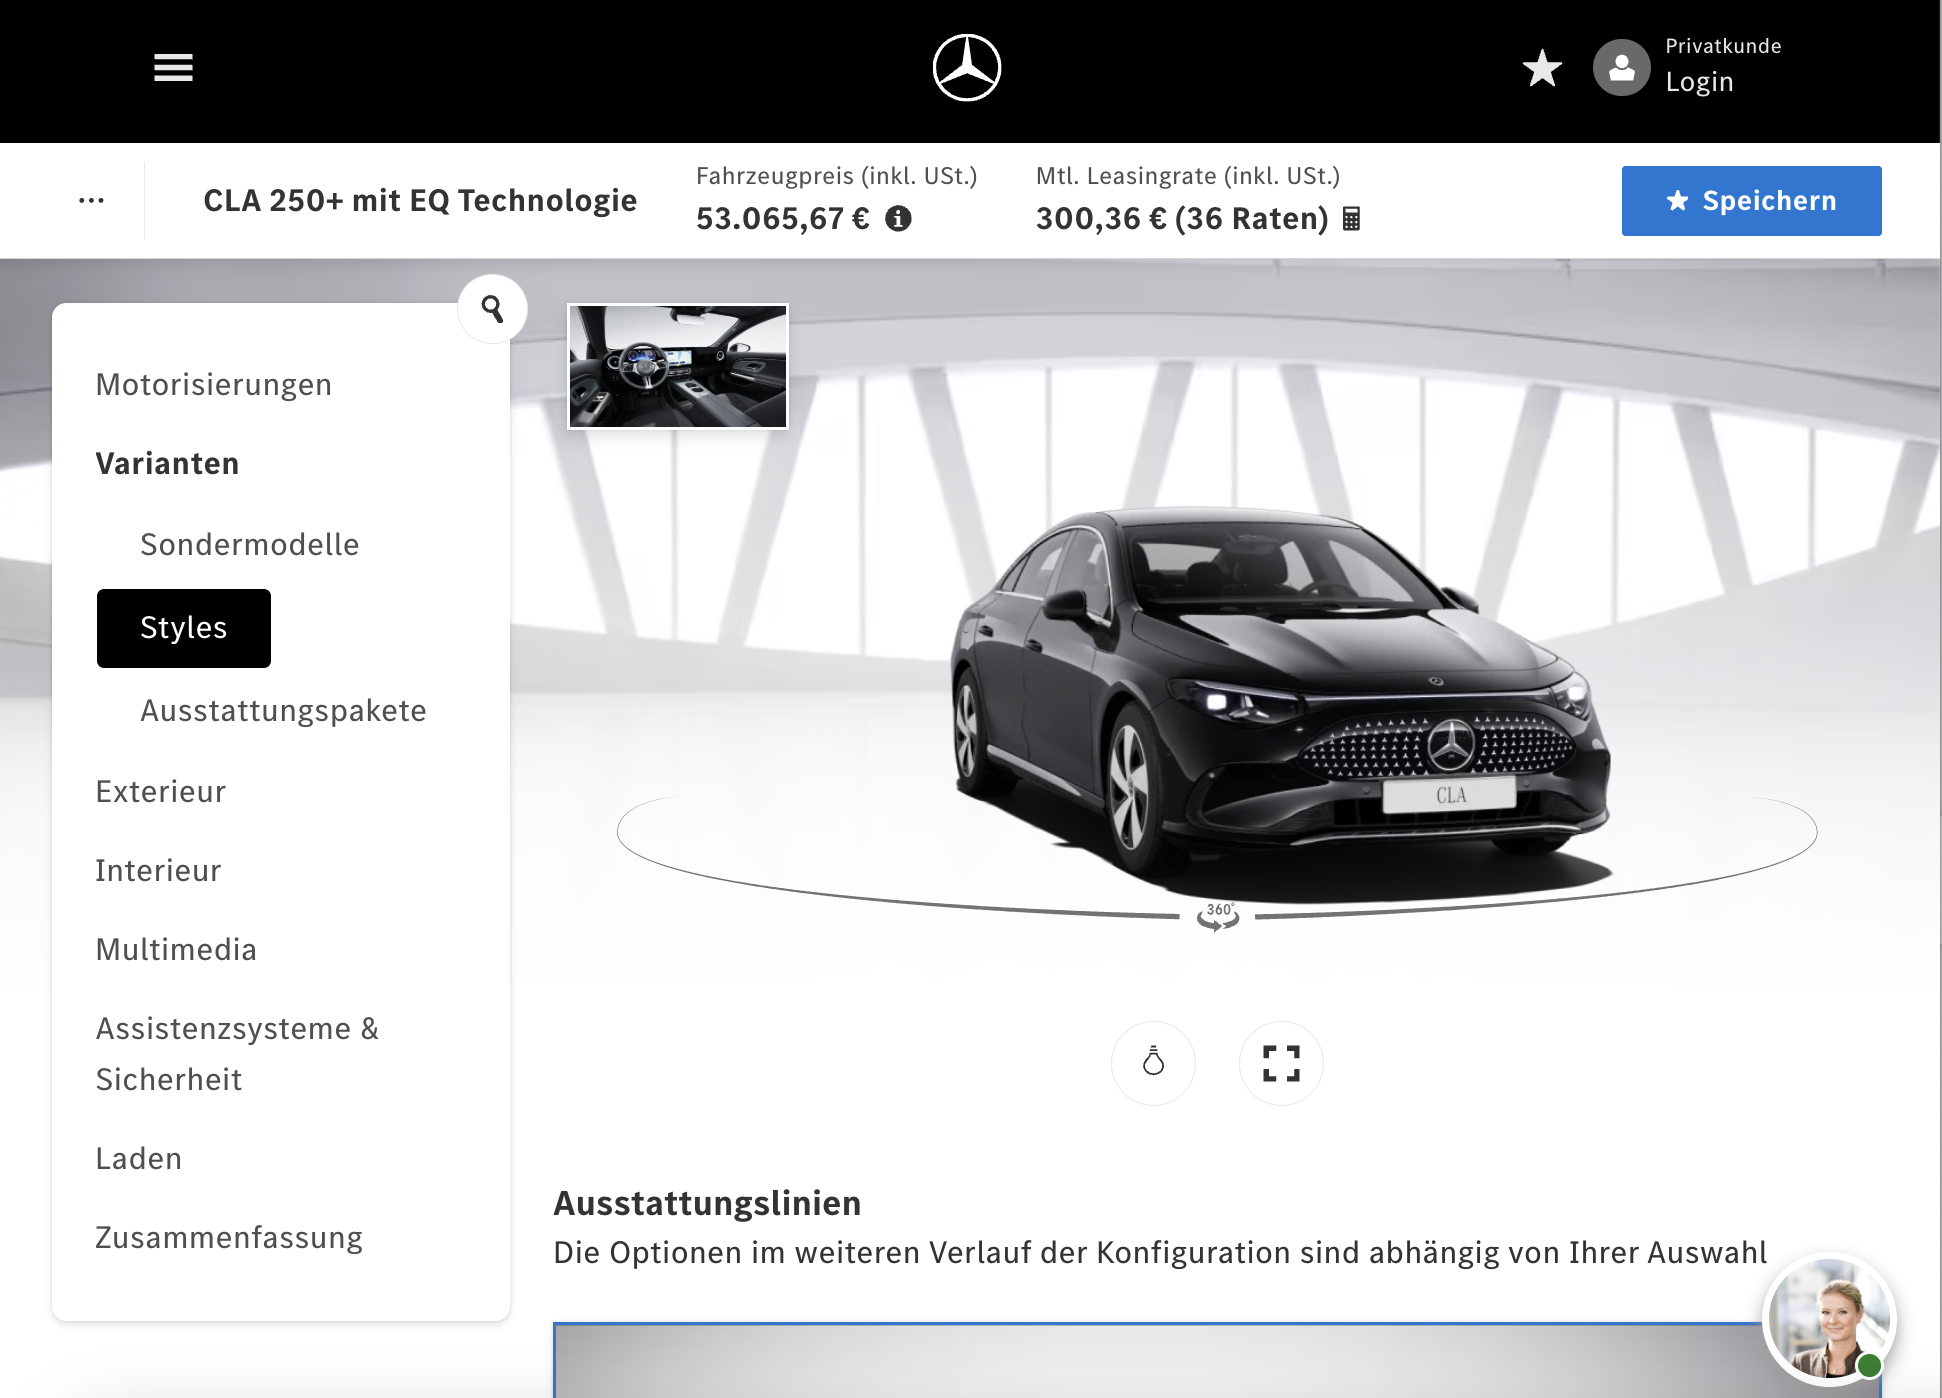
Task: Enter fullscreen view of the vehicle
Action: pyautogui.click(x=1281, y=1064)
